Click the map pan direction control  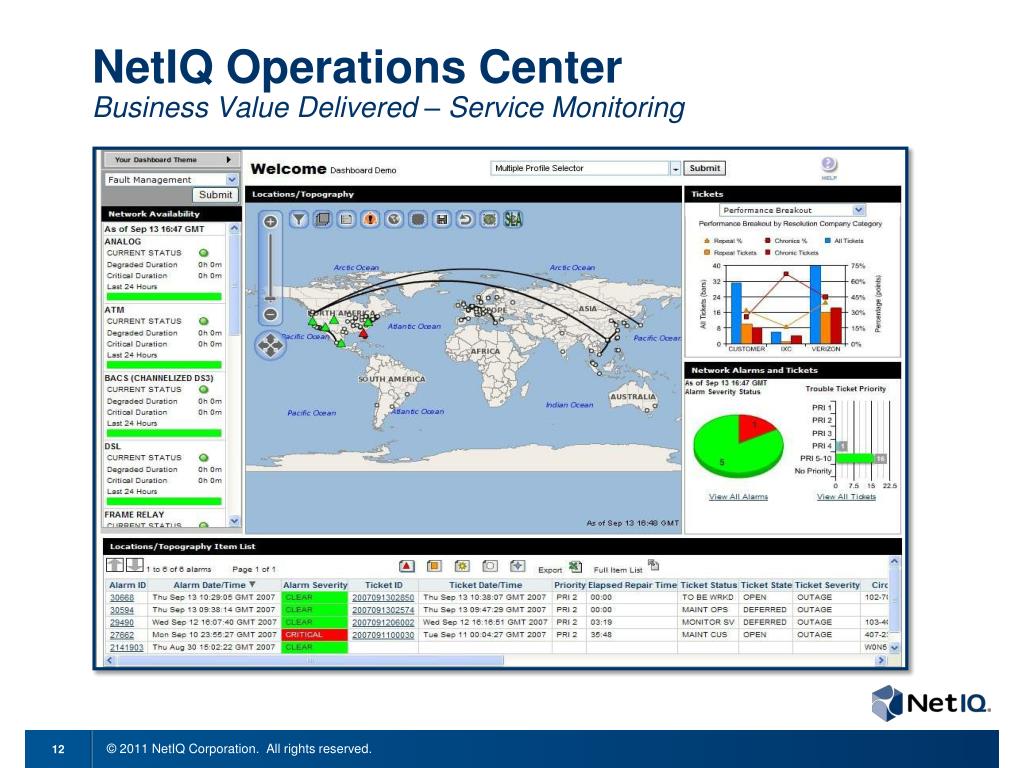(270, 345)
